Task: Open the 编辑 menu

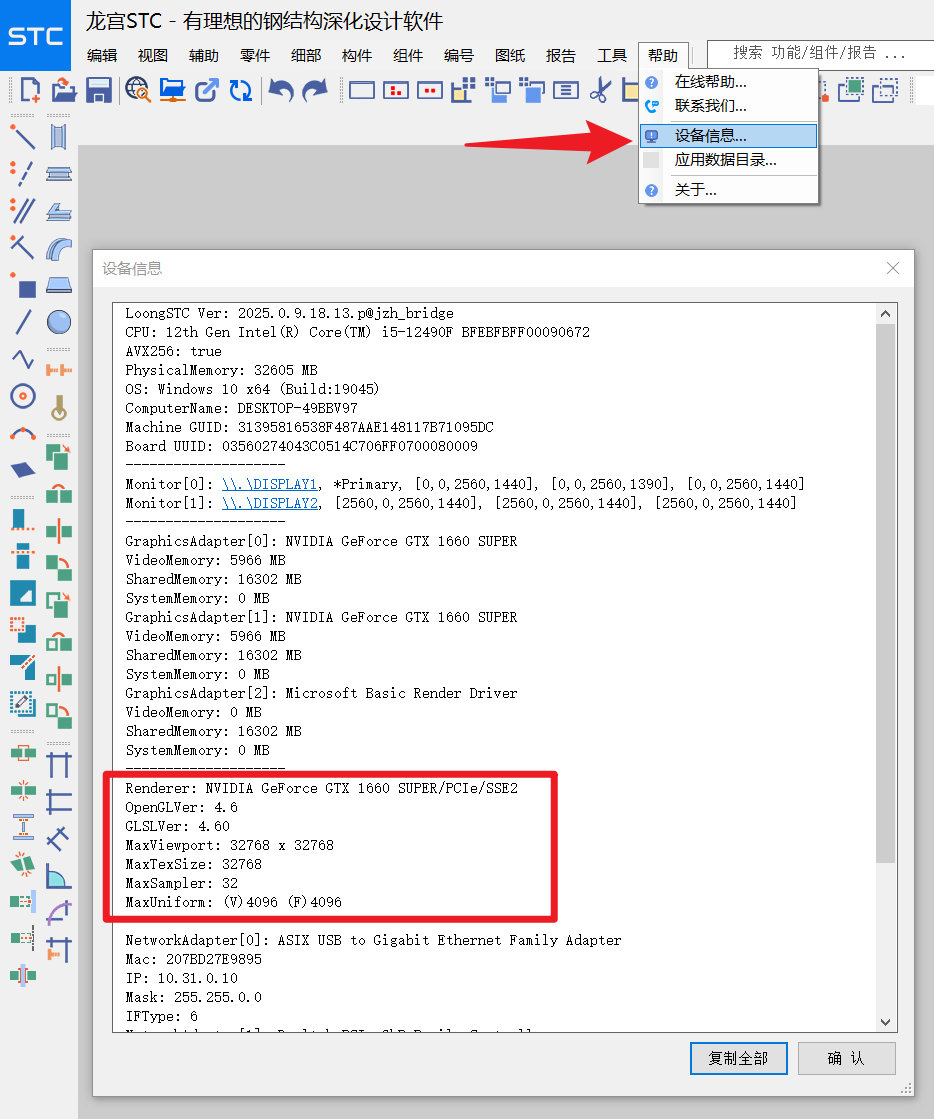Action: pos(102,56)
